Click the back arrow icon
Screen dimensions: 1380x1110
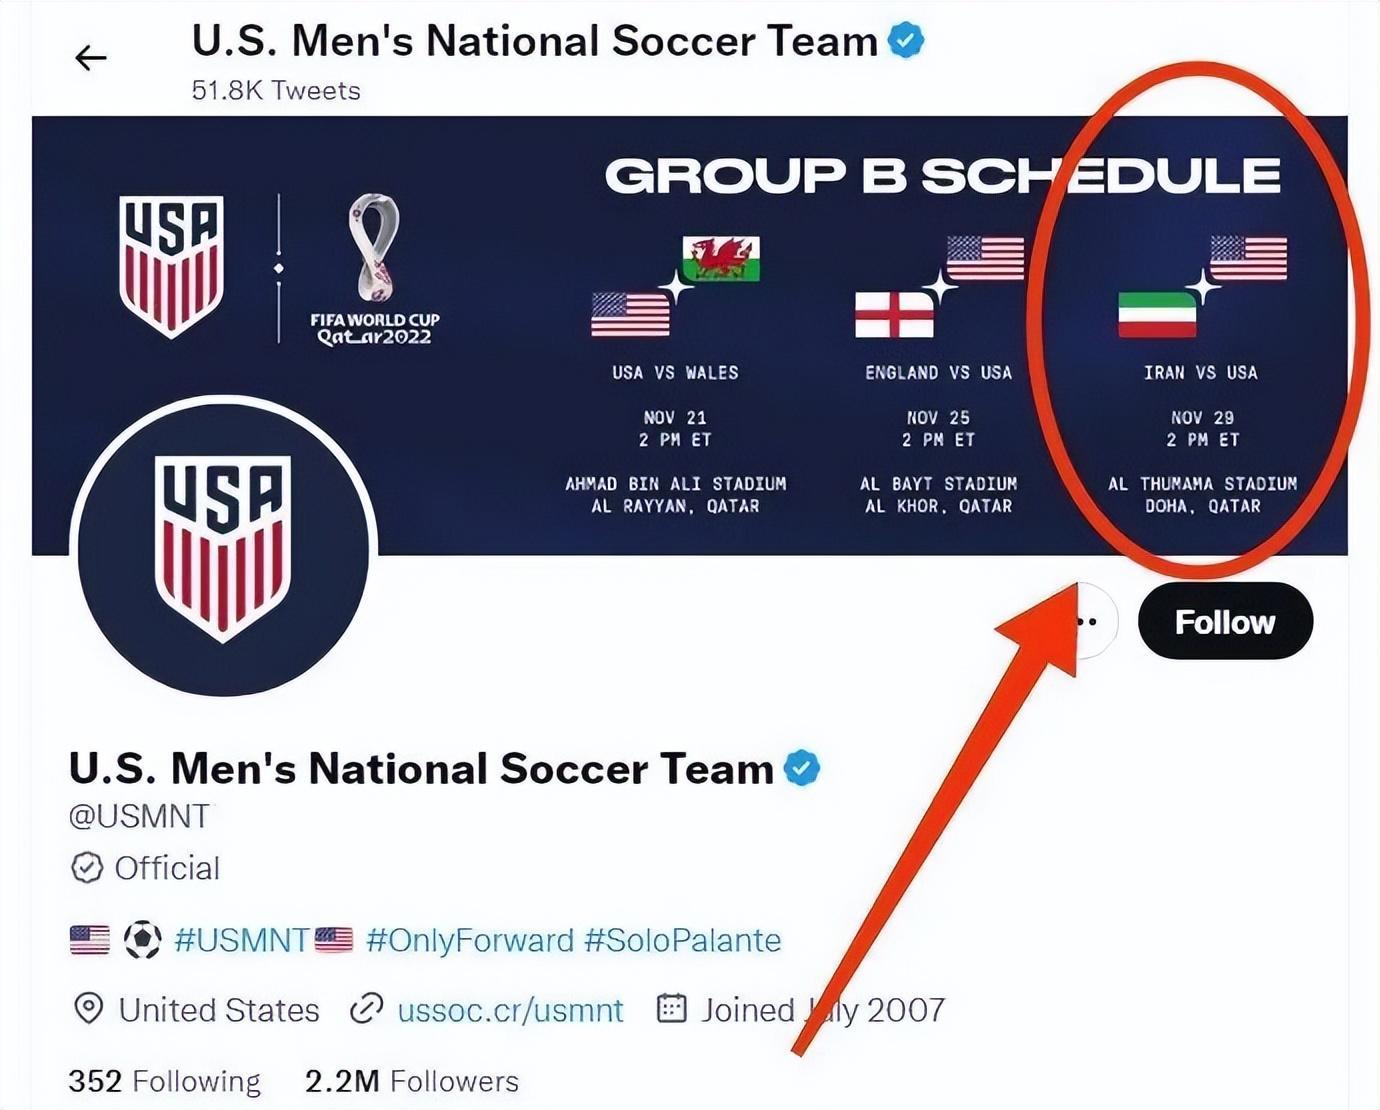[x=91, y=58]
